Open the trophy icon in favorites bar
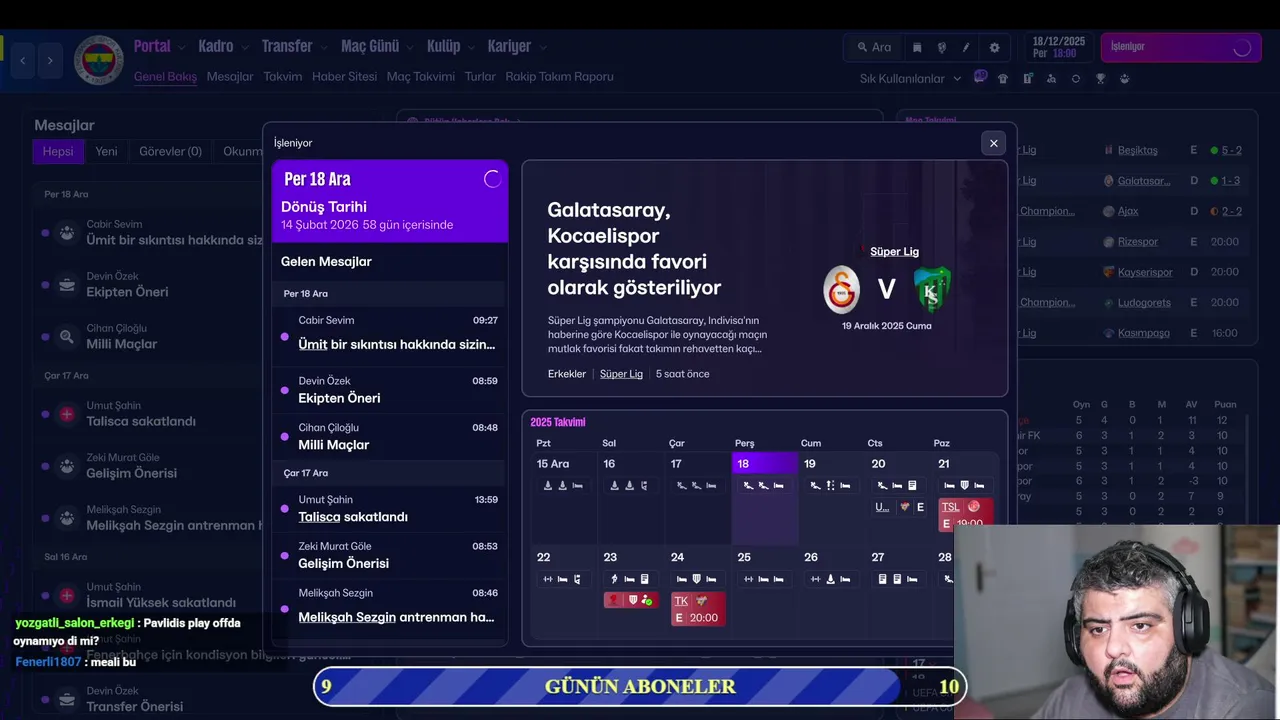This screenshot has height=720, width=1280. tap(1100, 78)
